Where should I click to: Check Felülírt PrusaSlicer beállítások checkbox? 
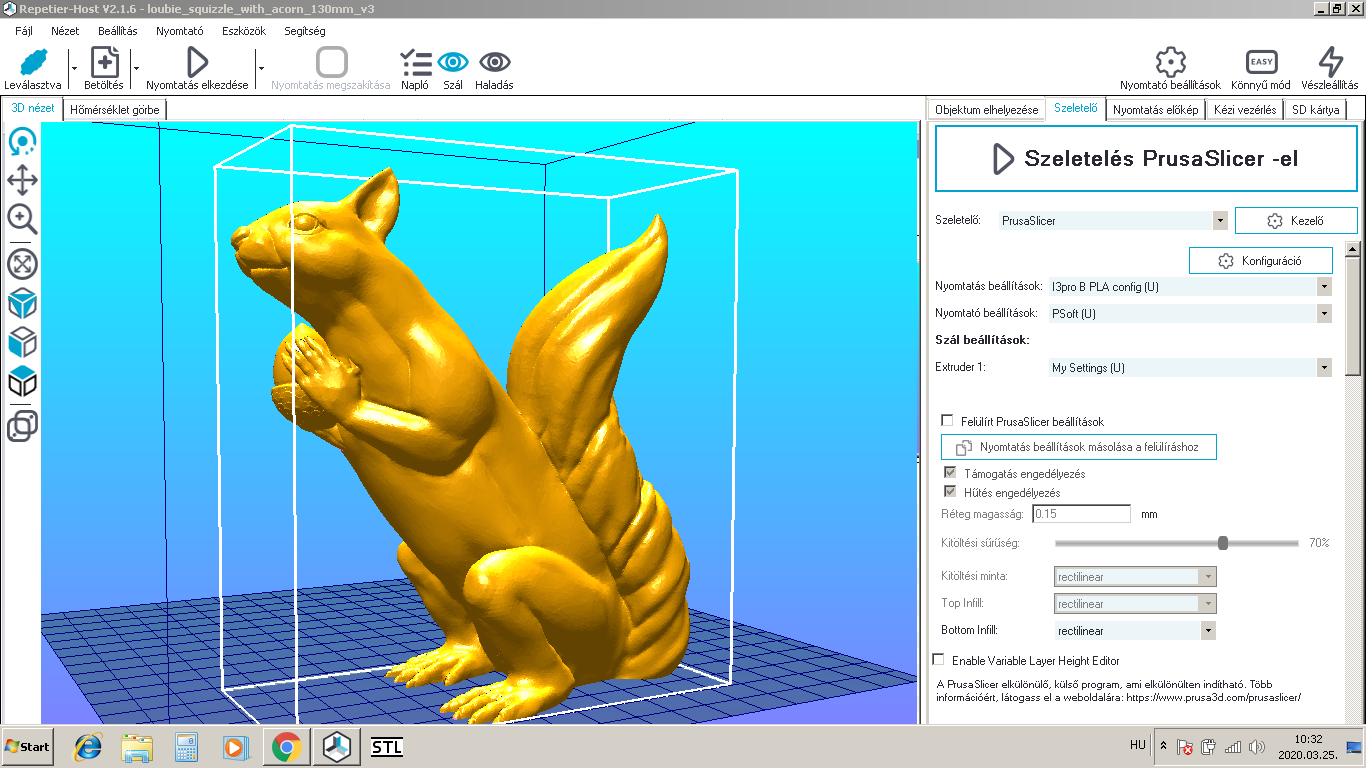(948, 421)
